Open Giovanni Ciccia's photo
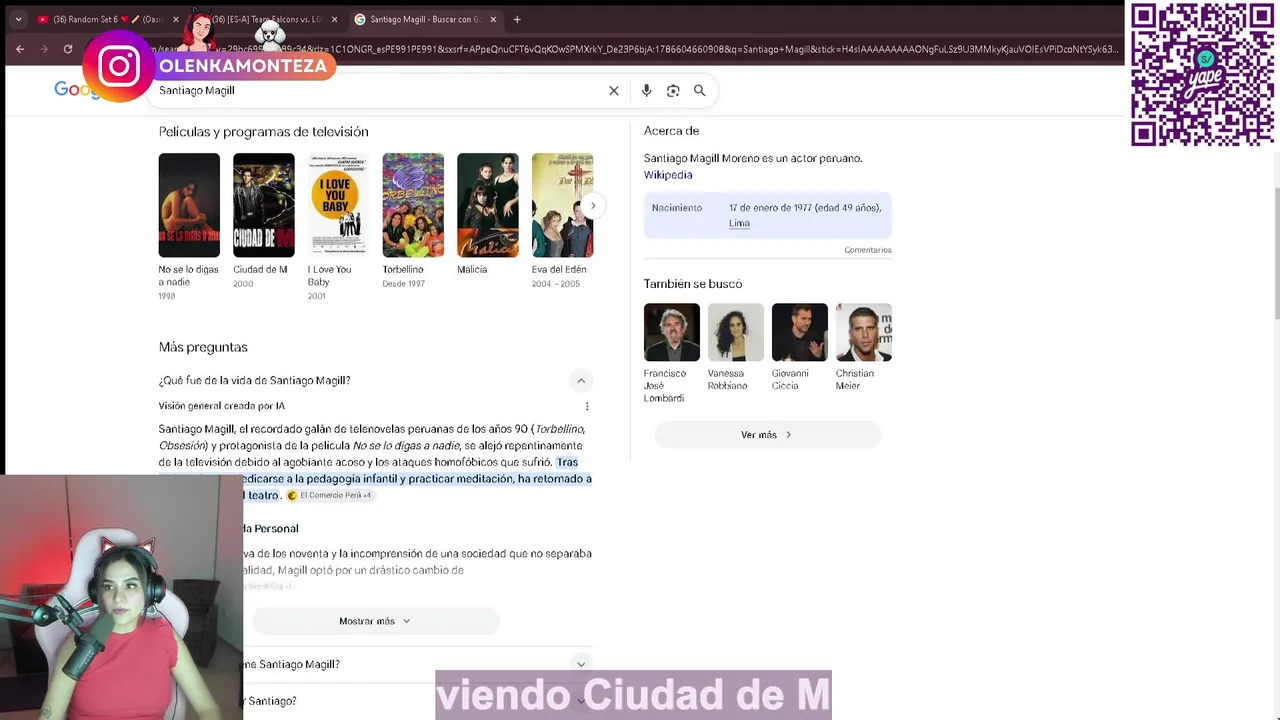 pos(800,332)
